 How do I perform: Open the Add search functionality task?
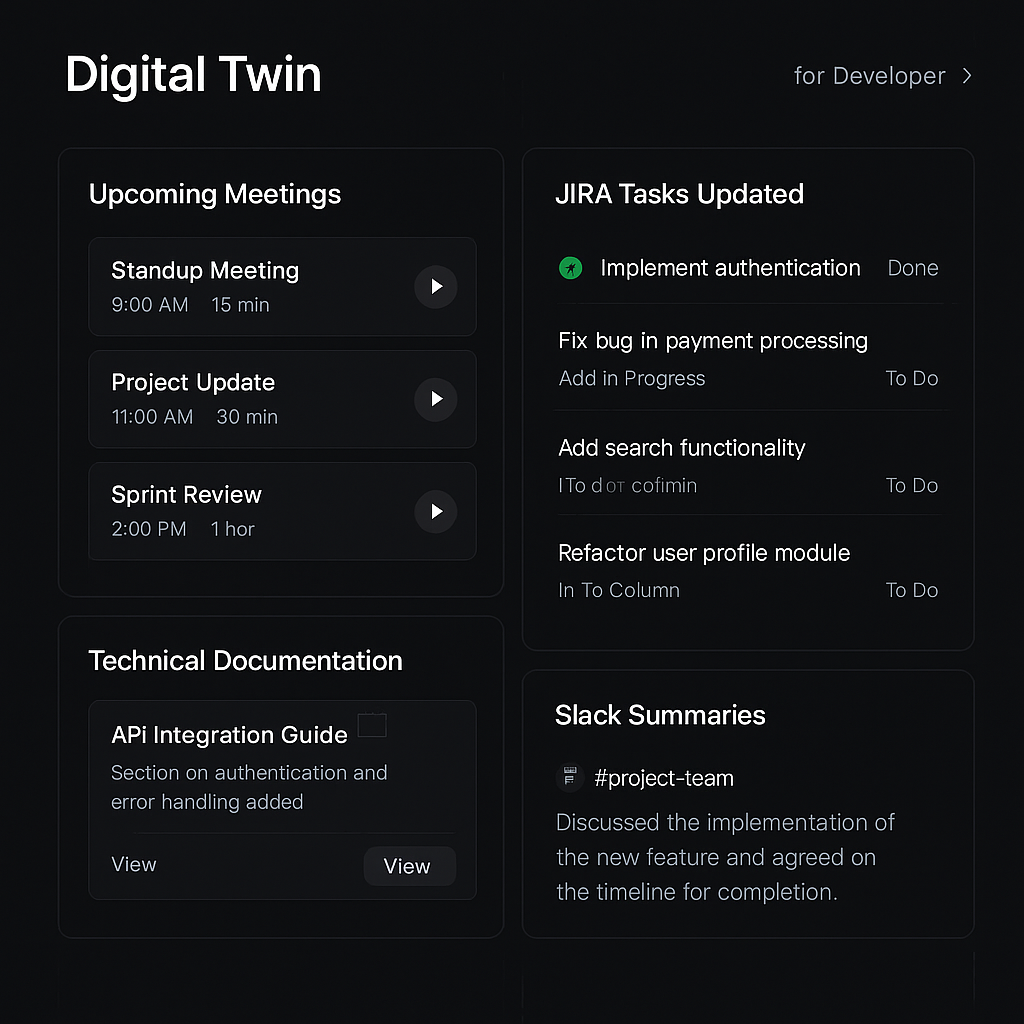click(681, 448)
